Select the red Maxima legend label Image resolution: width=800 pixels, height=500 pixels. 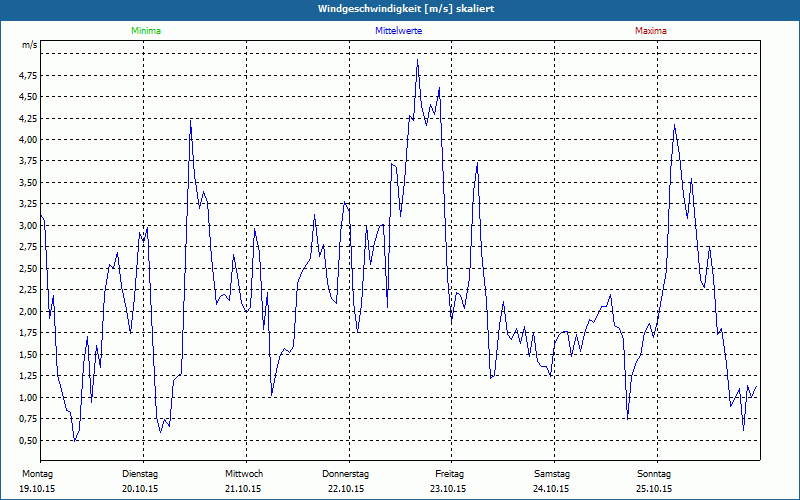click(x=651, y=31)
